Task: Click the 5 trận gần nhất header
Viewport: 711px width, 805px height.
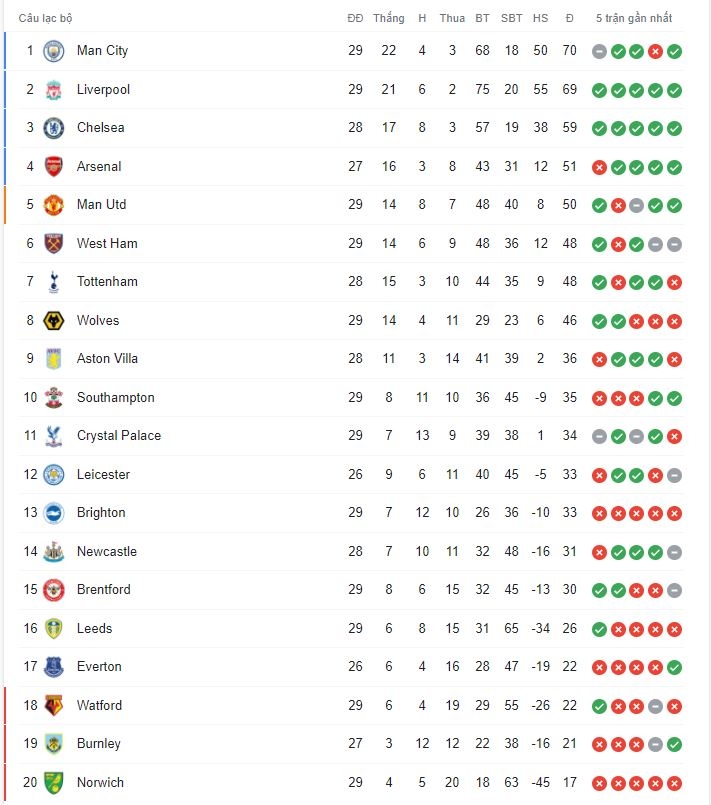Action: click(633, 18)
